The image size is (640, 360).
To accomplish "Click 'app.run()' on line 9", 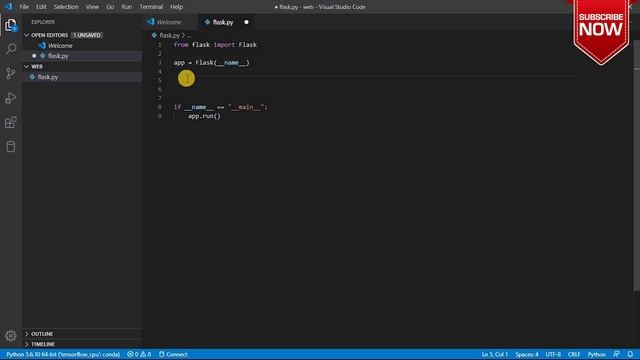I will pyautogui.click(x=204, y=116).
